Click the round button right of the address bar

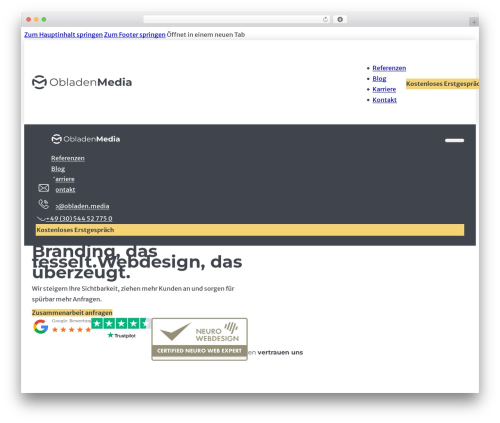340,20
